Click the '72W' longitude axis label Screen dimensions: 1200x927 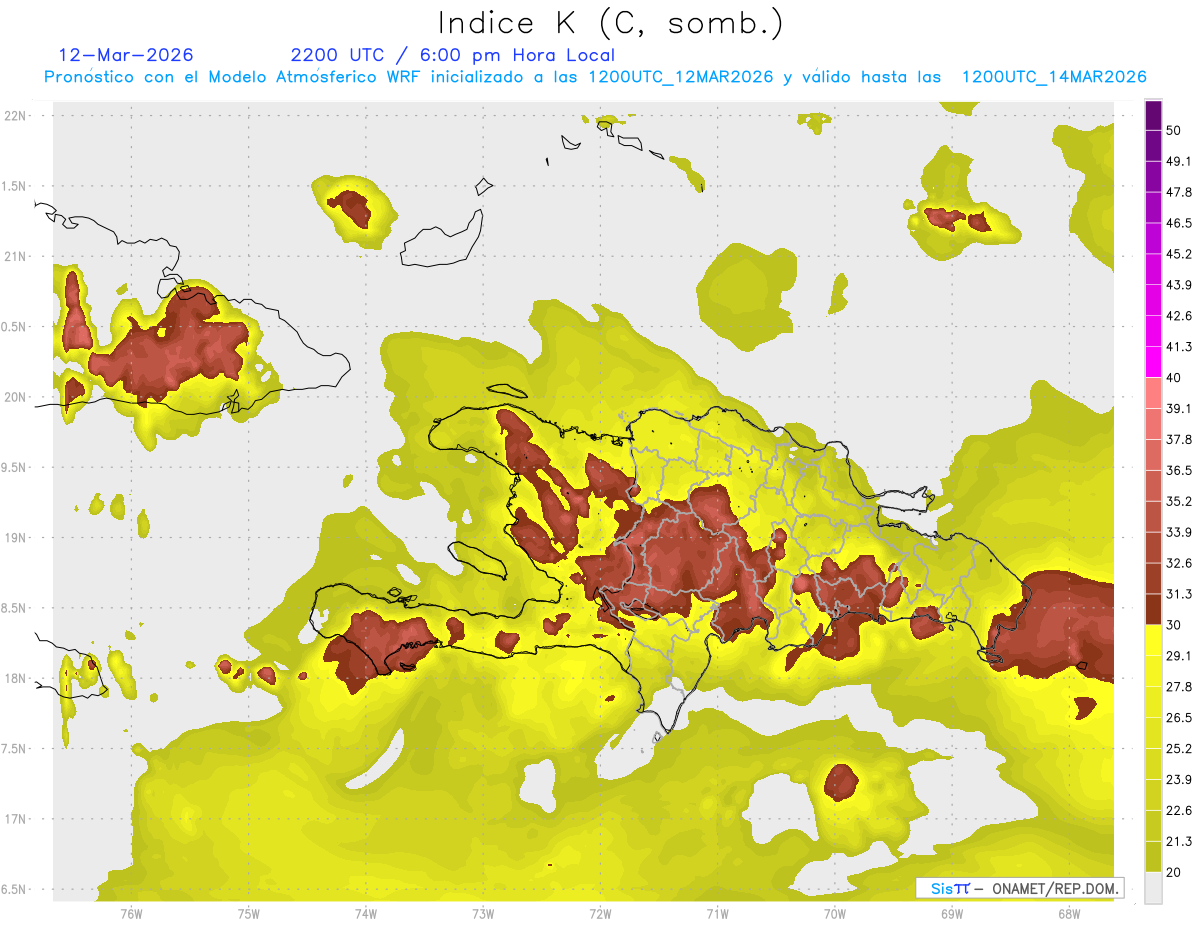tap(600, 913)
